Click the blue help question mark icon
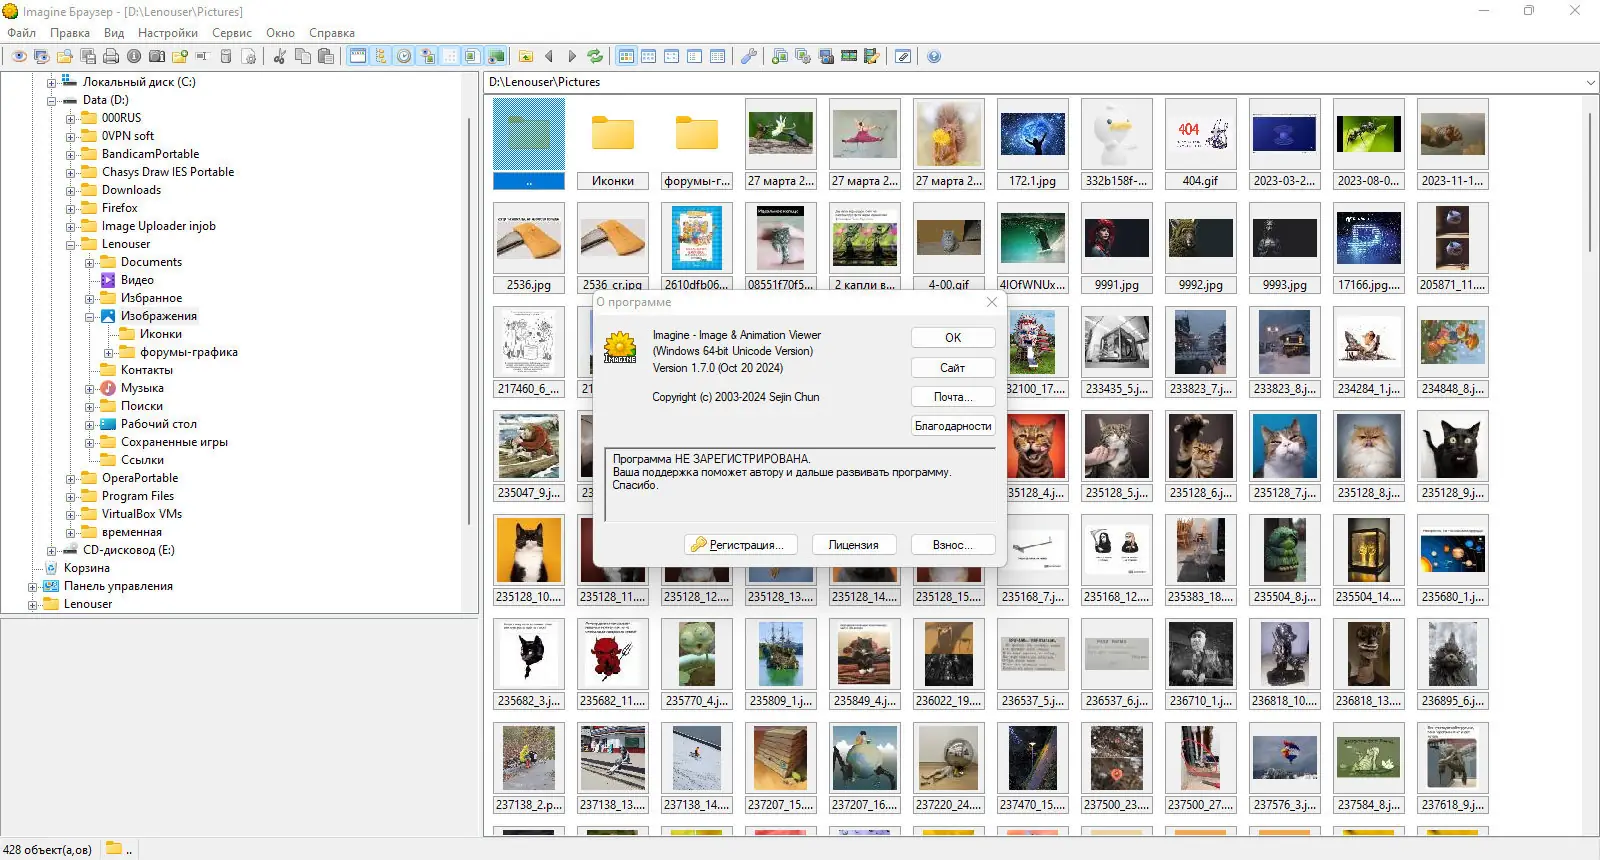Image resolution: width=1600 pixels, height=860 pixels. point(934,57)
